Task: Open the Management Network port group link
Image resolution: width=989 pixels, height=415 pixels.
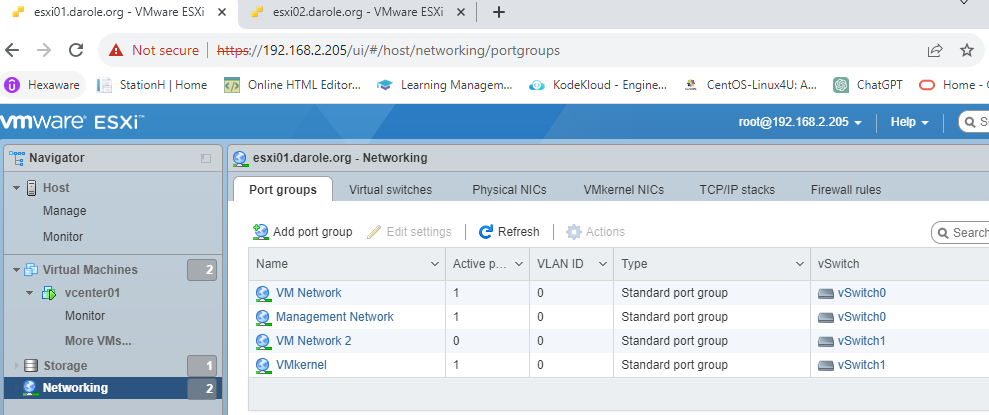Action: tap(335, 317)
